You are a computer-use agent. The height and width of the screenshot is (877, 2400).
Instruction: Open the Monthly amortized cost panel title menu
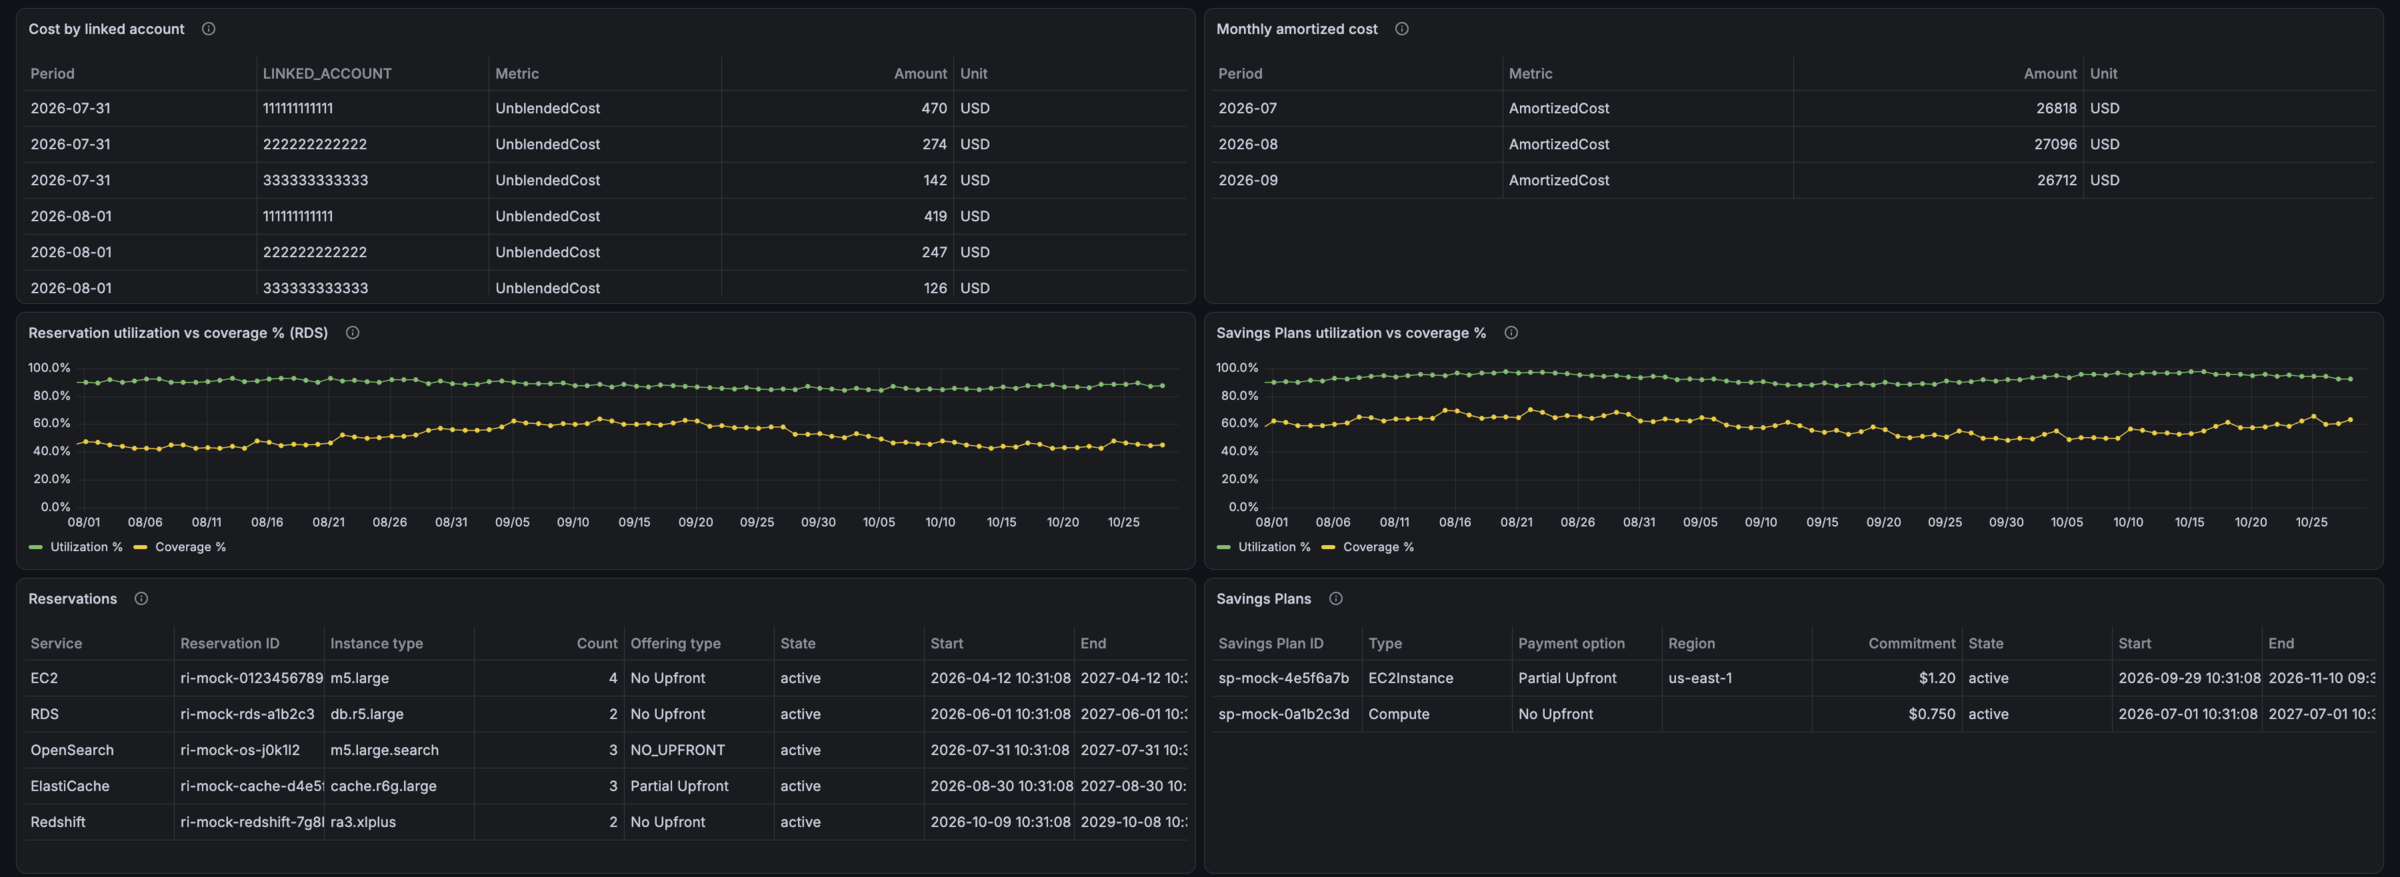[x=1296, y=29]
